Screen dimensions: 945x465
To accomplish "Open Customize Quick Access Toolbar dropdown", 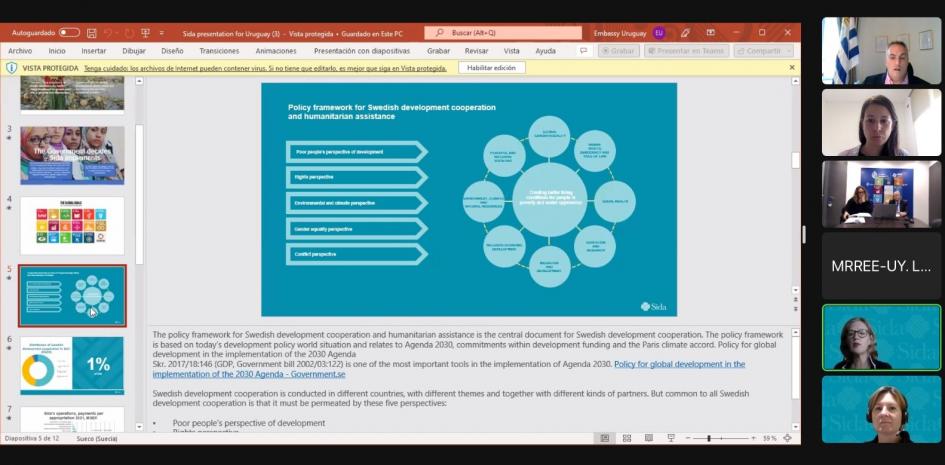I will tap(162, 33).
